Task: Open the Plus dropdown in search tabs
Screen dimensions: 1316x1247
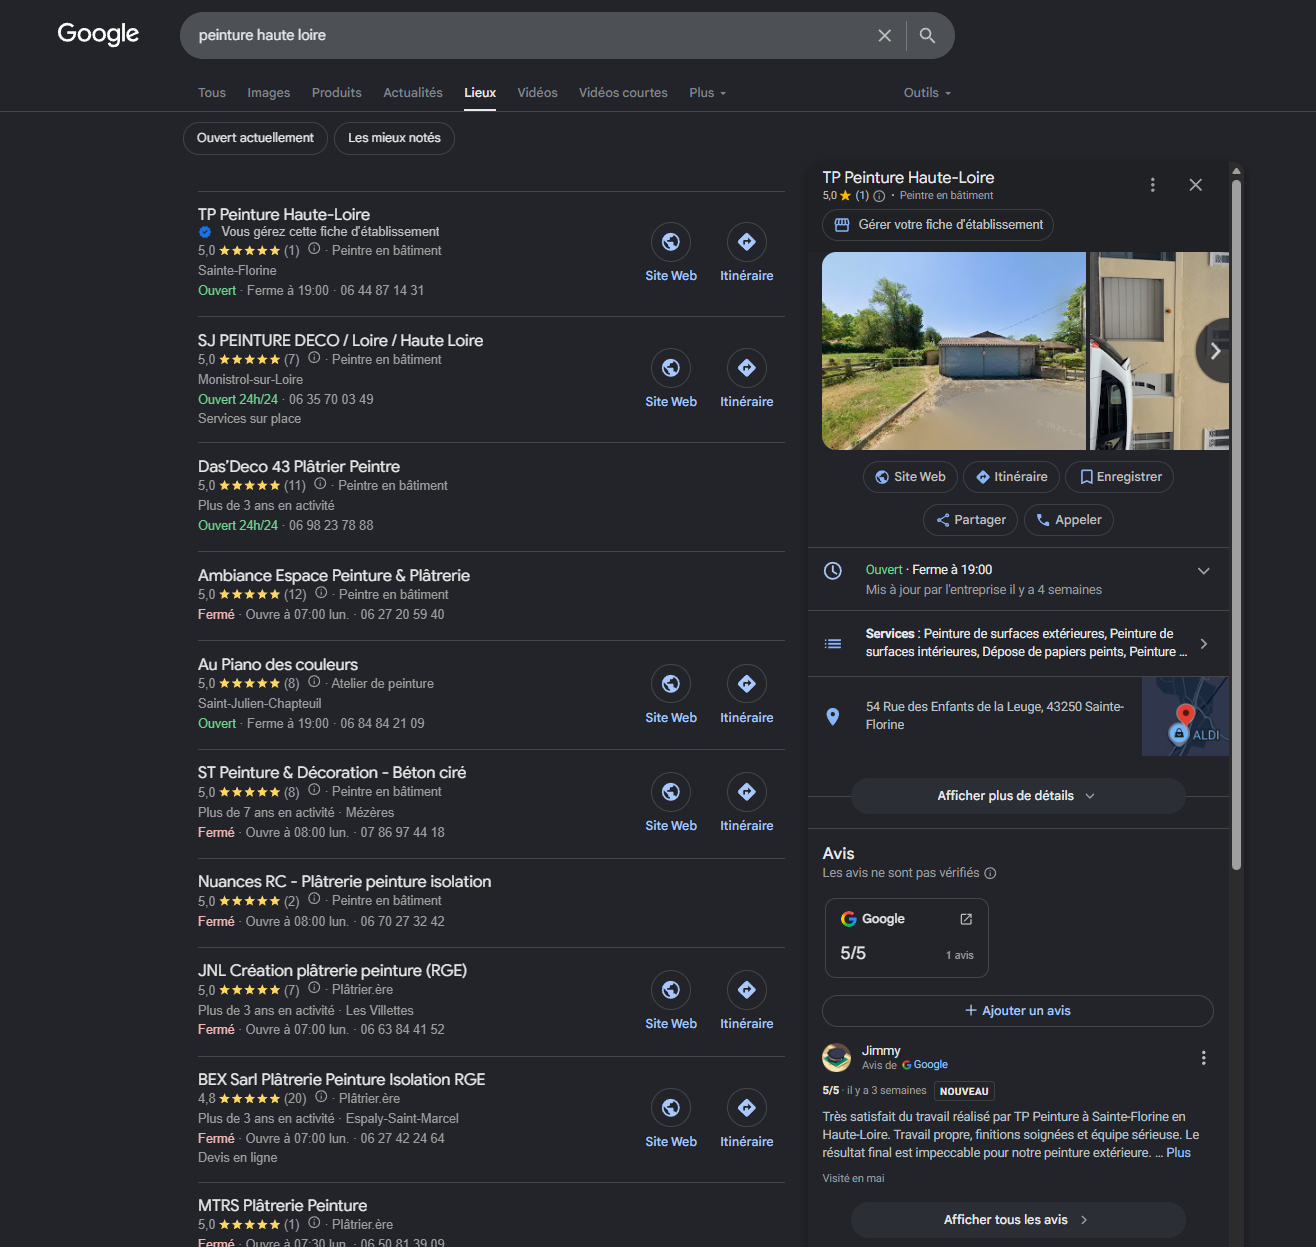Action: coord(707,93)
